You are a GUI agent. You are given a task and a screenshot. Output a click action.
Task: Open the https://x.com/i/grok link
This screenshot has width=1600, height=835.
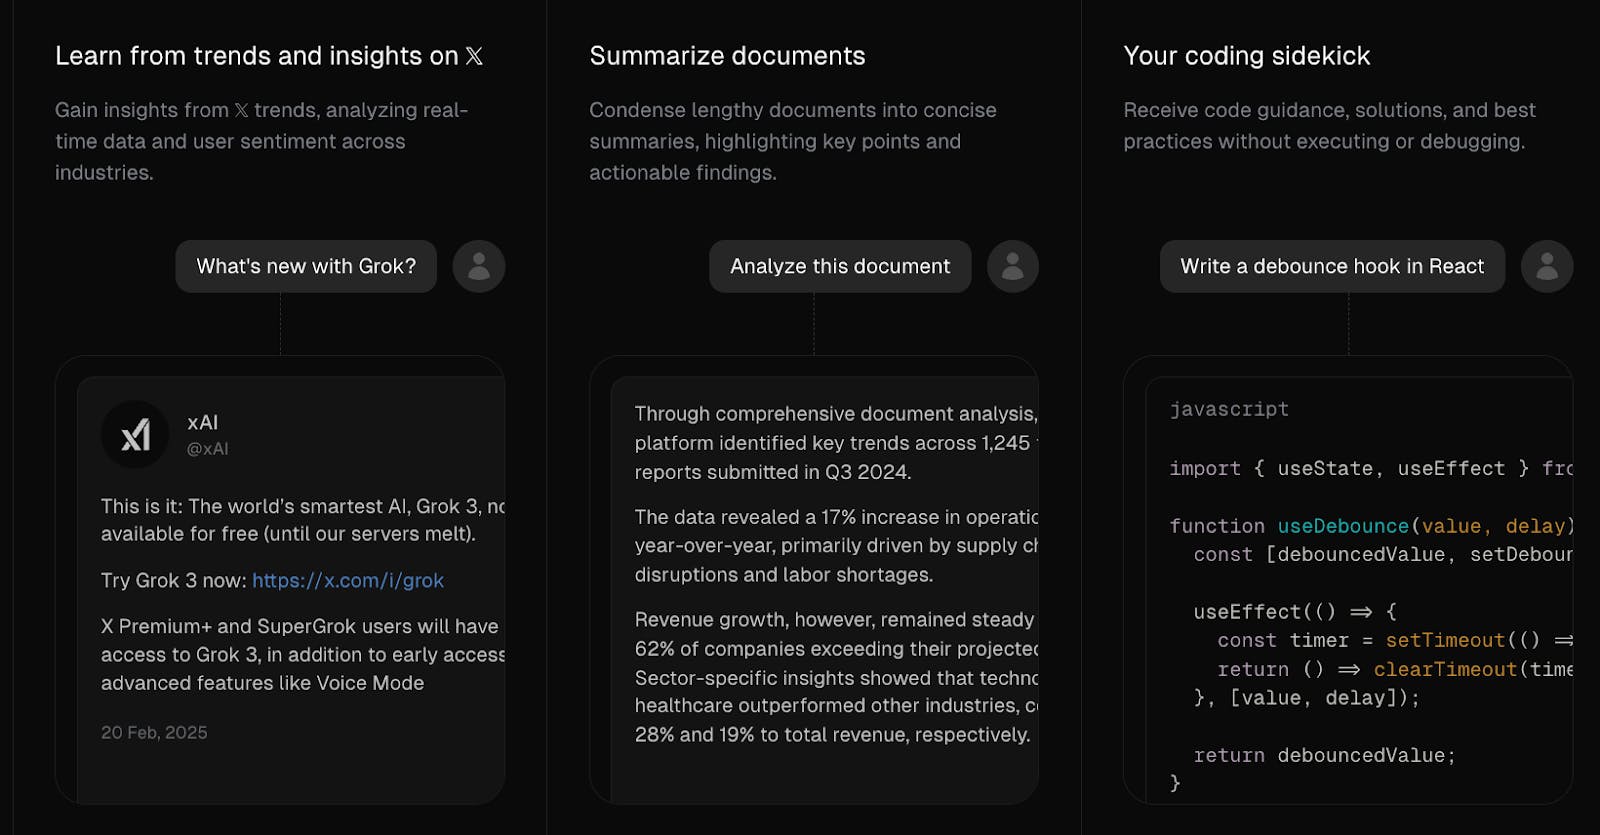tap(347, 580)
